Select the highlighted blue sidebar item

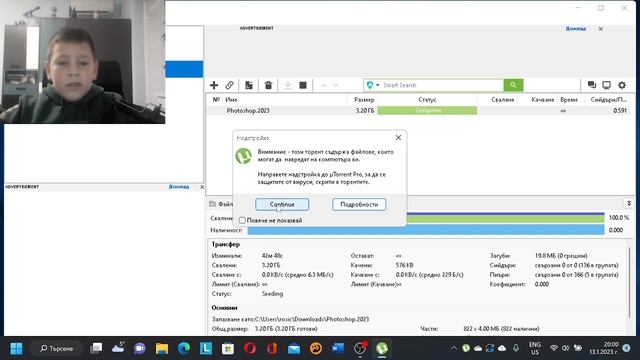[x=184, y=69]
